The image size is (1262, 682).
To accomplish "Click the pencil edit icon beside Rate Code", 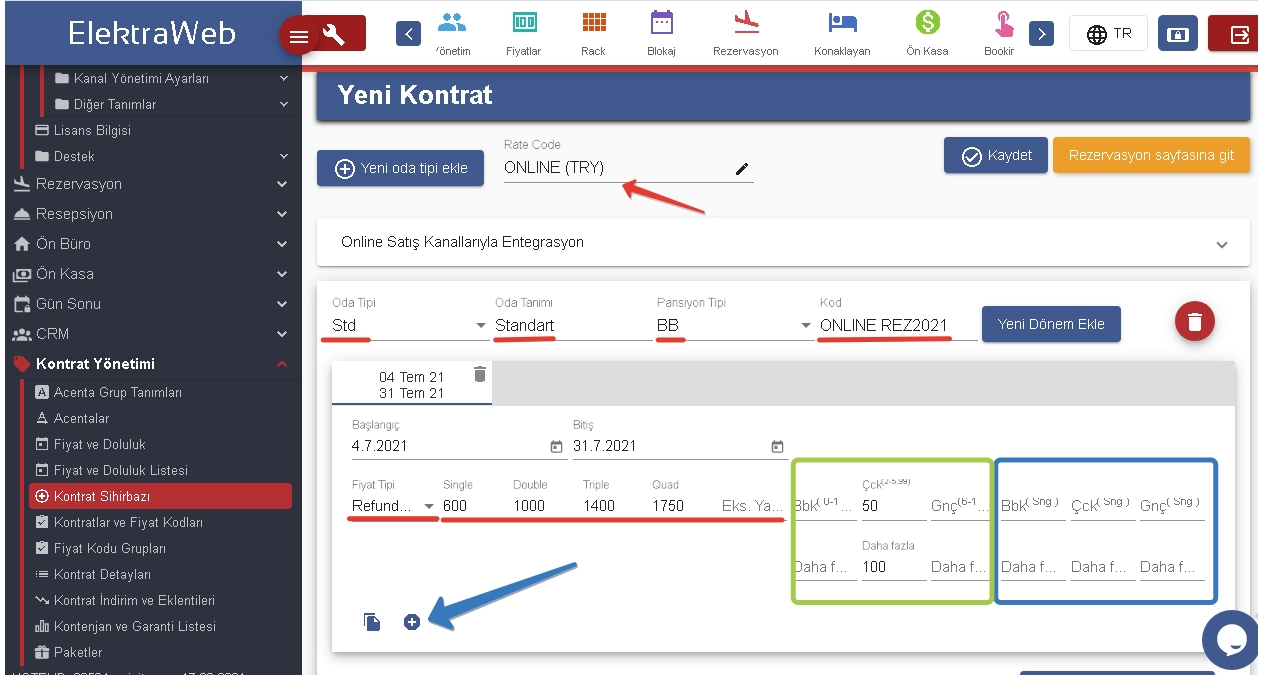I will pos(741,169).
